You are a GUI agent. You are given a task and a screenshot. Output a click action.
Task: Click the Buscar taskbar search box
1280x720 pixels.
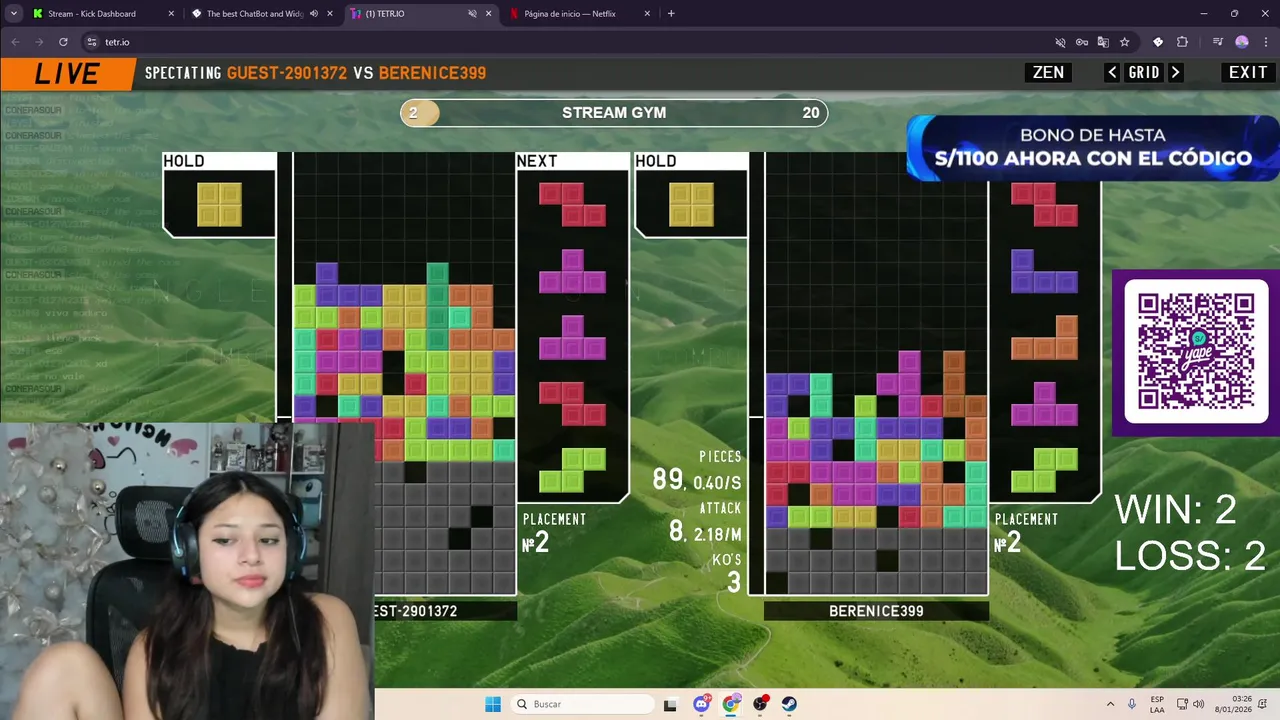(583, 704)
